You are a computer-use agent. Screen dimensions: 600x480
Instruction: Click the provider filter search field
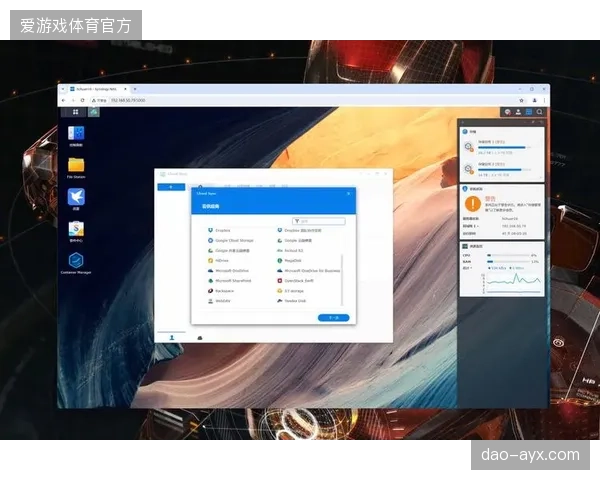pyautogui.click(x=319, y=221)
